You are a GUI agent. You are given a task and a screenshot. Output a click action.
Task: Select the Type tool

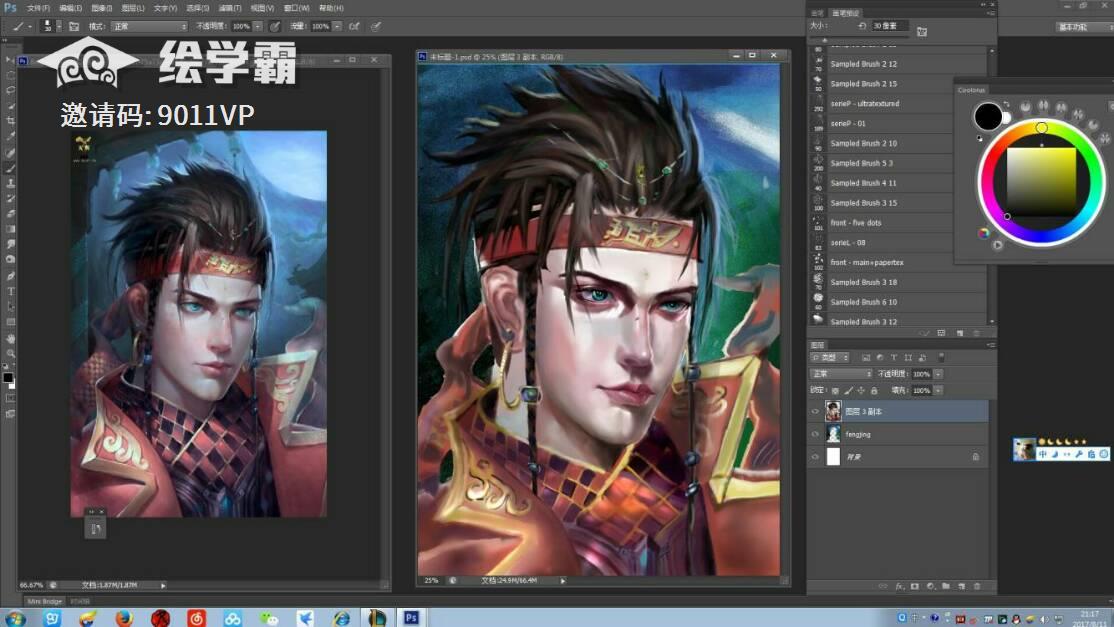(10, 291)
